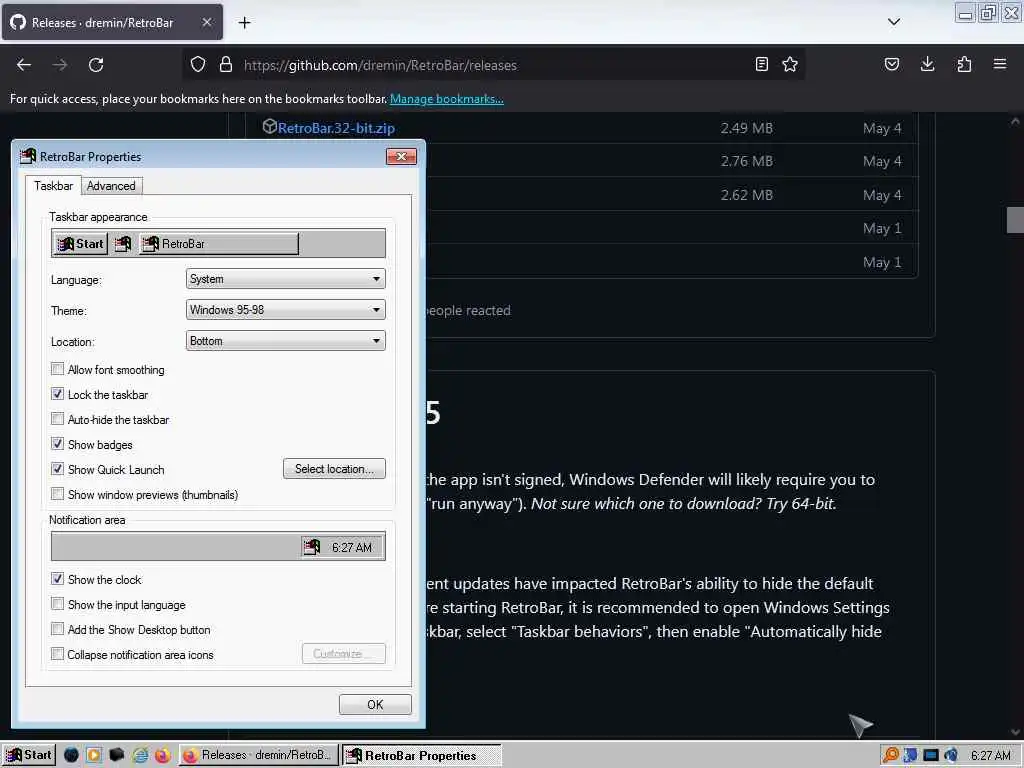The image size is (1024, 768).
Task: Switch to the Taskbar tab
Action: click(54, 186)
